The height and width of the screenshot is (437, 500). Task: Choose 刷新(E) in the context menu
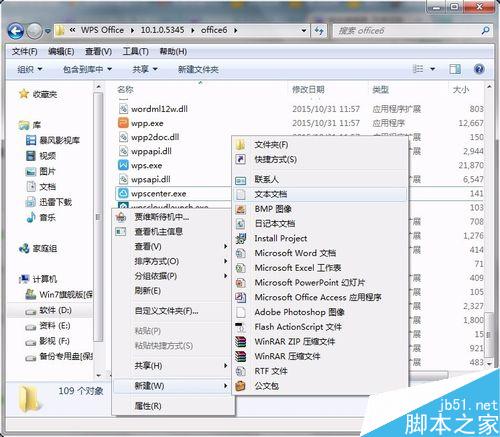coord(172,291)
